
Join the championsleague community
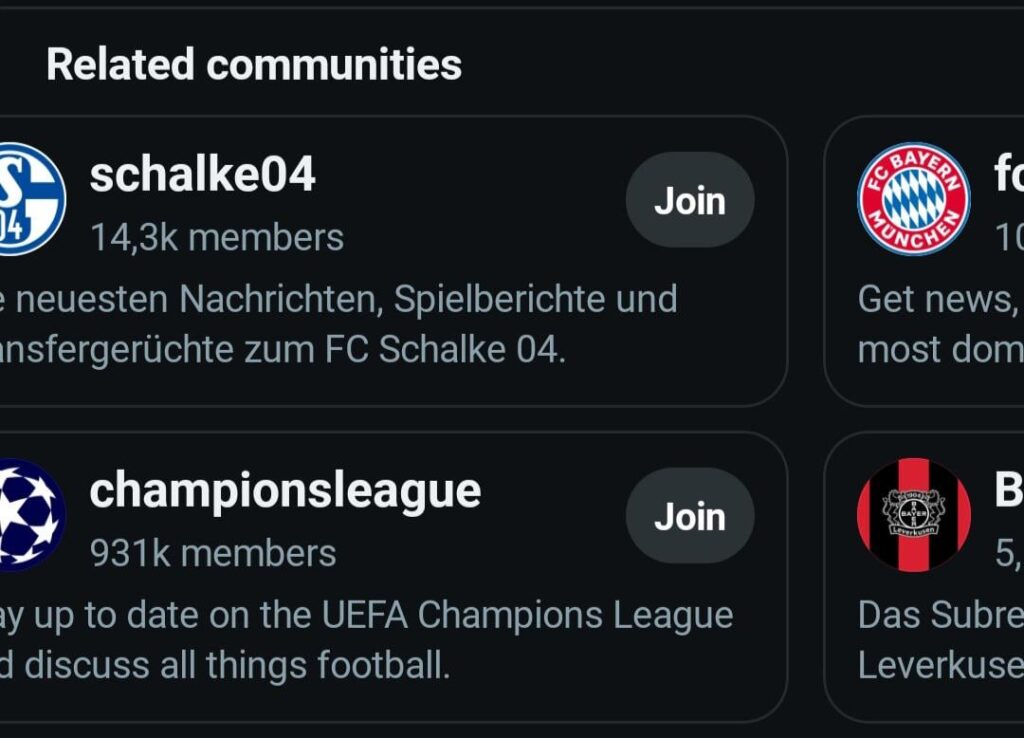tap(690, 516)
